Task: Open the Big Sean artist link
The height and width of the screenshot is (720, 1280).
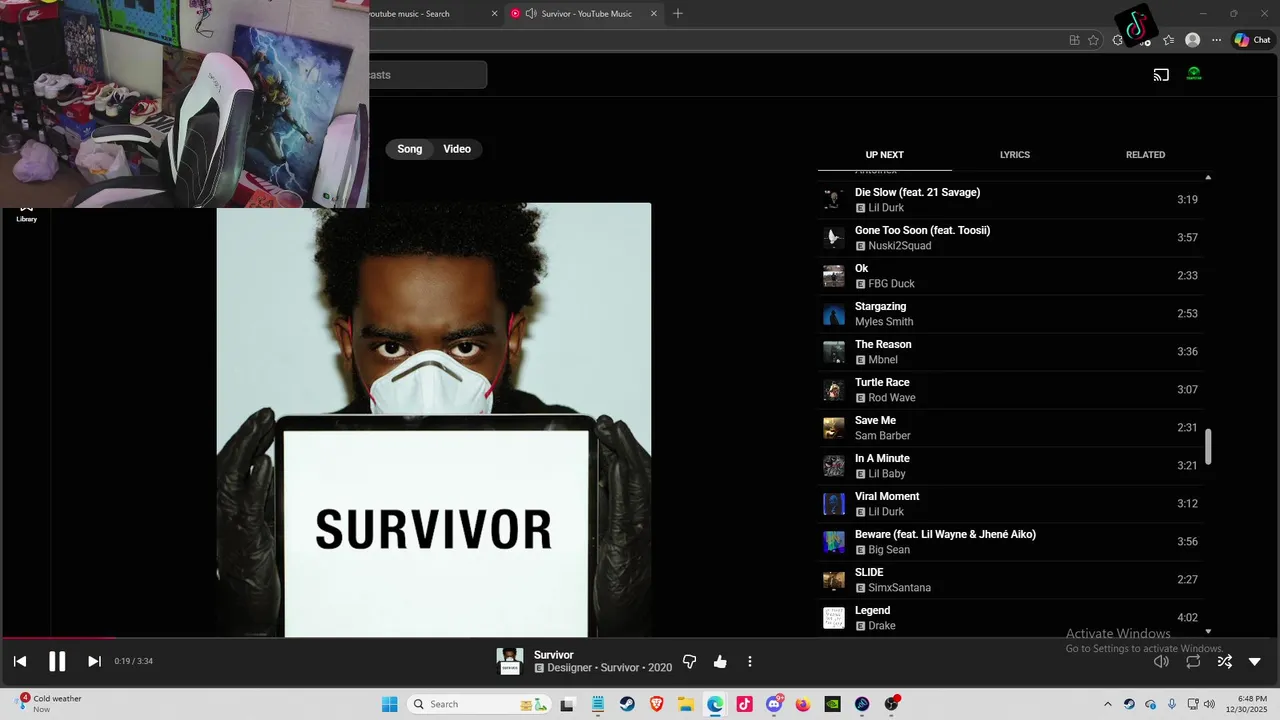Action: click(x=889, y=550)
